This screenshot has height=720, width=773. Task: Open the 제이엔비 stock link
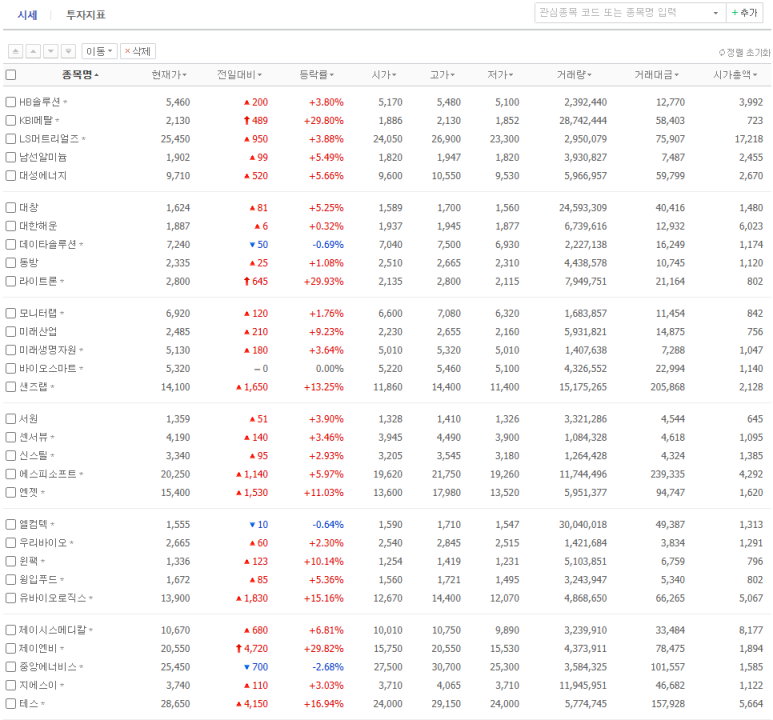(x=38, y=648)
